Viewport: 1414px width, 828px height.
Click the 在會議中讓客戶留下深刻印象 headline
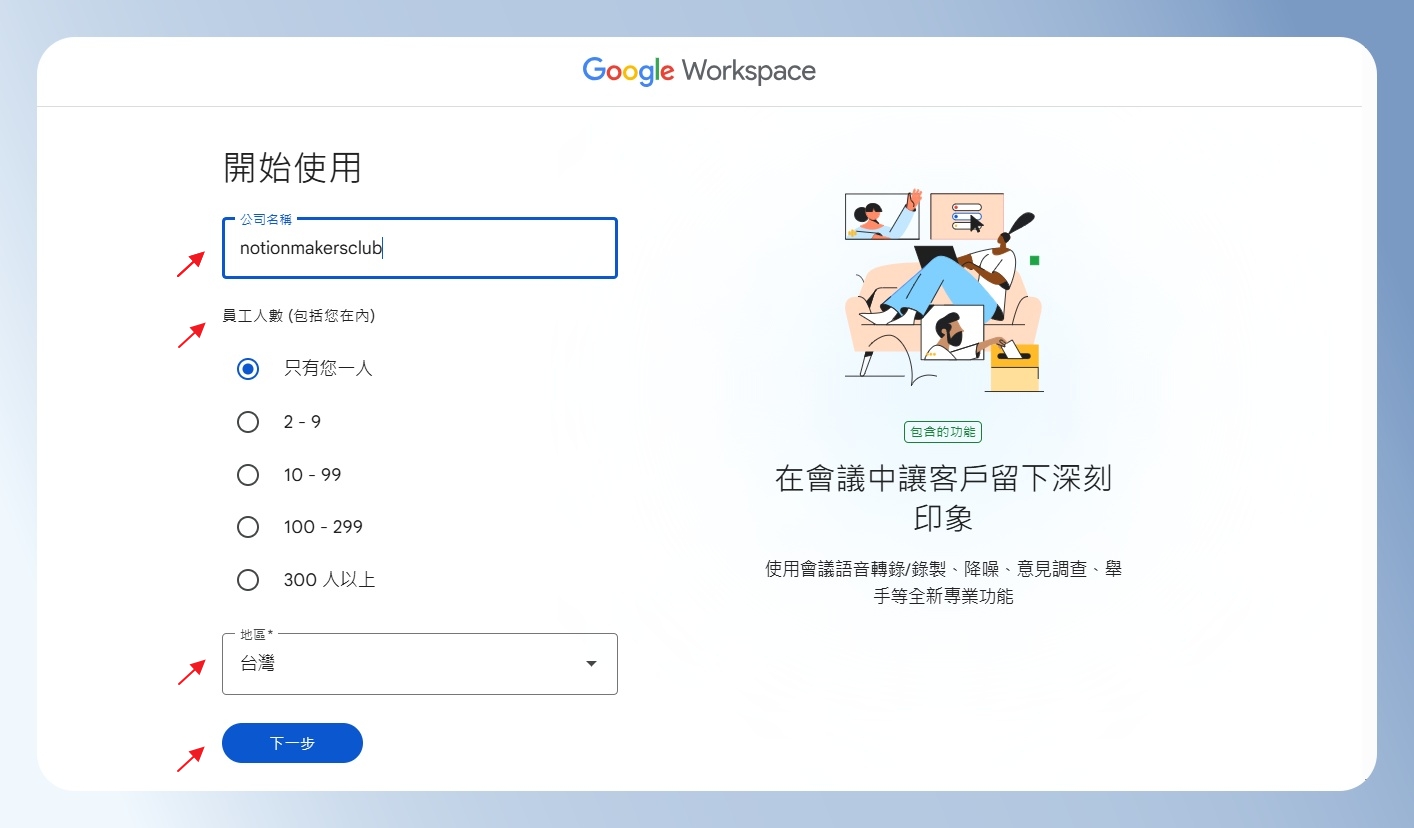click(x=943, y=499)
